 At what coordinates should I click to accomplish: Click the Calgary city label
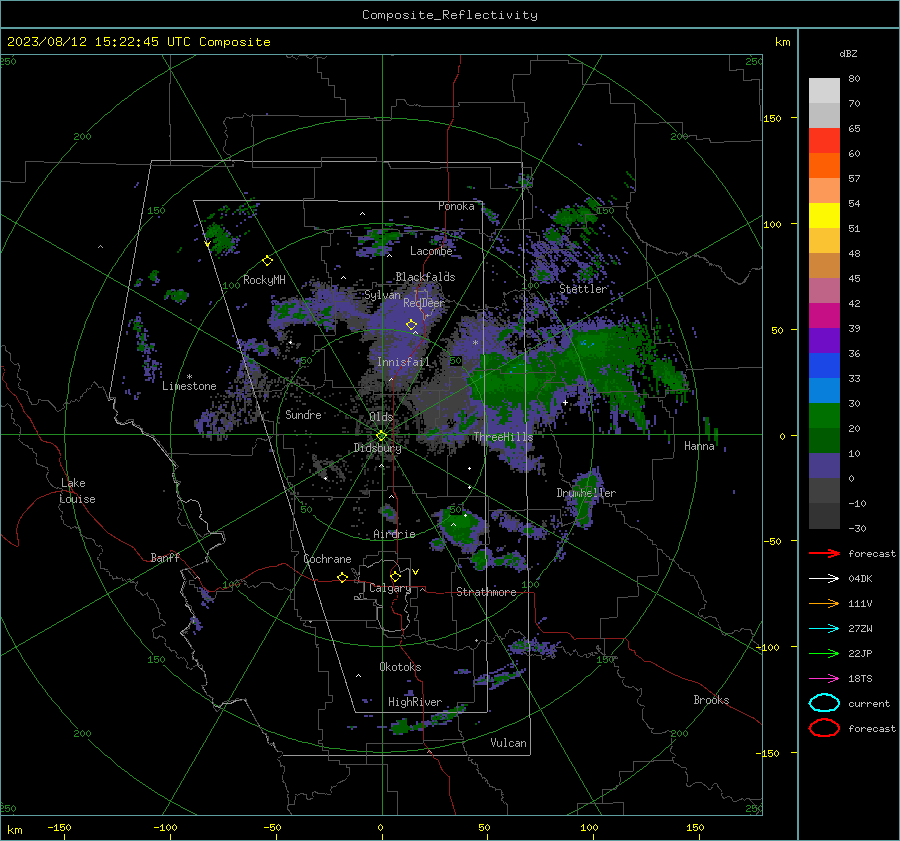(390, 588)
